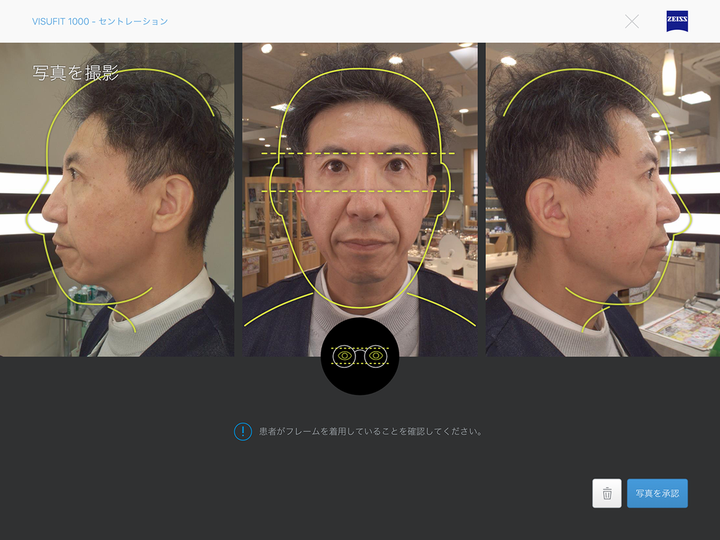Click the lower dashed guide line on the front photo
720x540 pixels.
point(360,190)
